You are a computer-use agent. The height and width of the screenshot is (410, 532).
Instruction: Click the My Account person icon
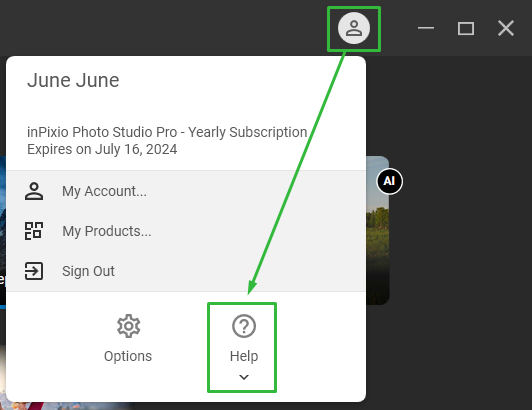[34, 191]
